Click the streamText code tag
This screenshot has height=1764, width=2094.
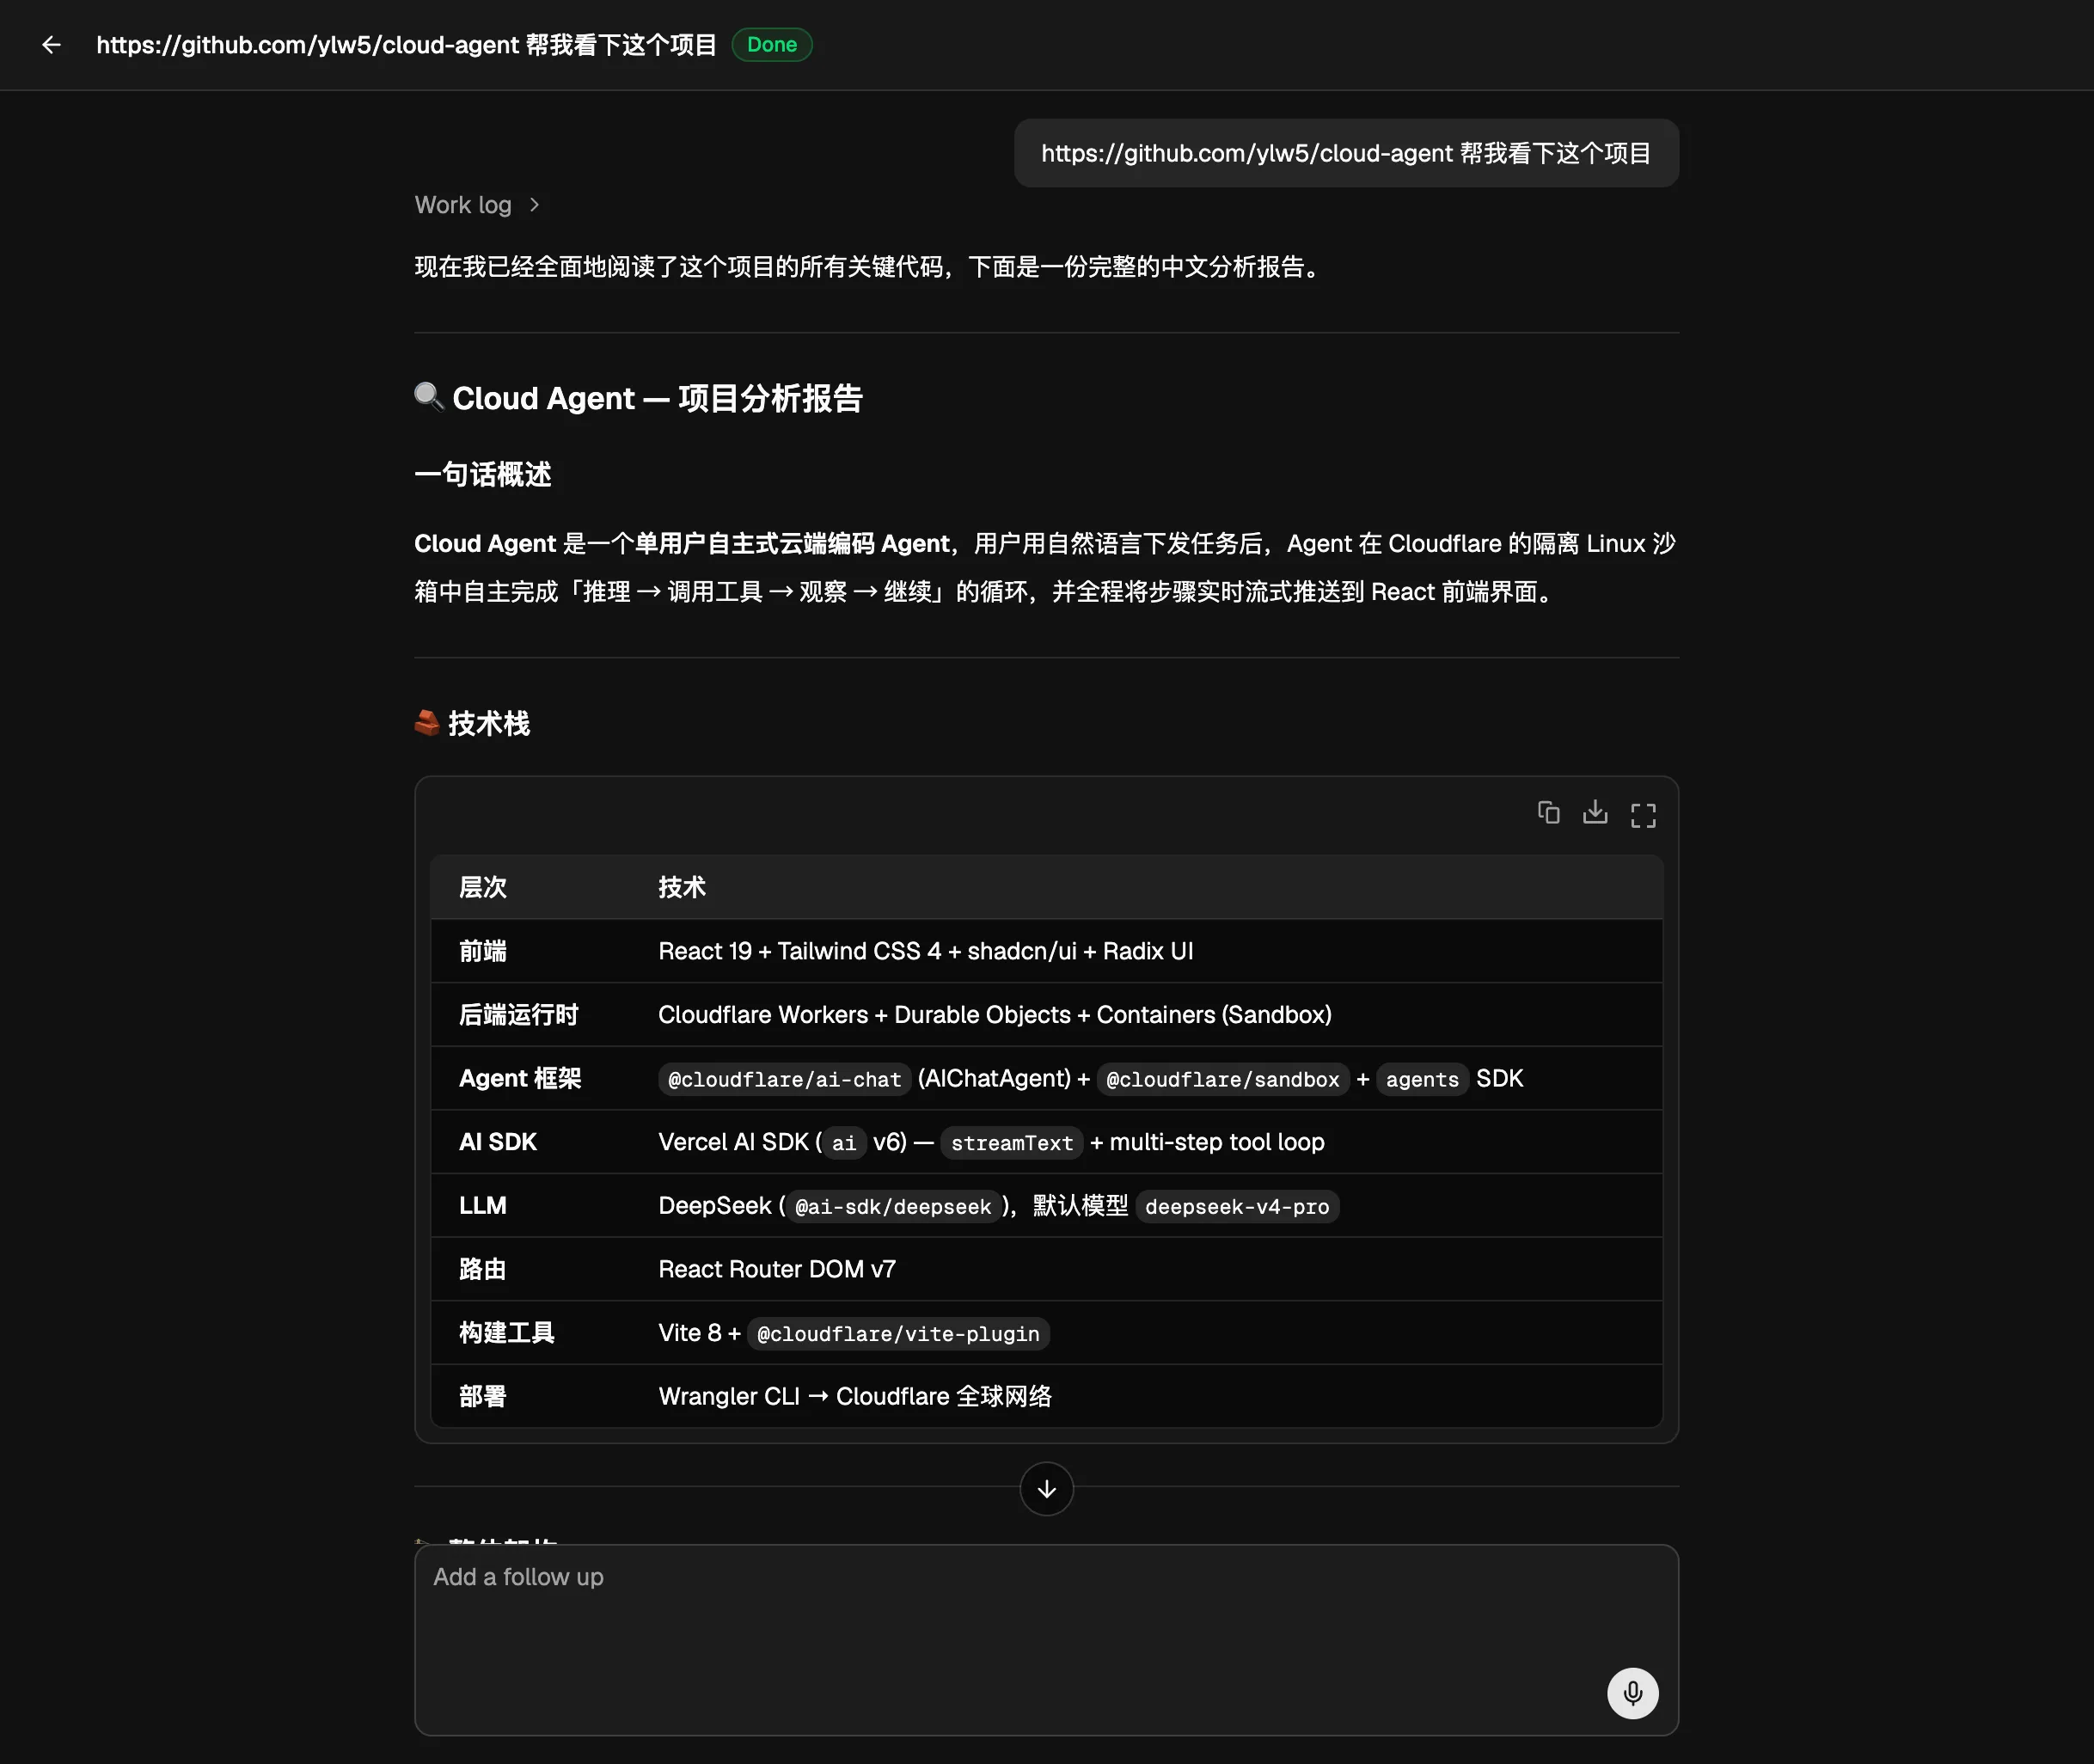(x=1012, y=1143)
